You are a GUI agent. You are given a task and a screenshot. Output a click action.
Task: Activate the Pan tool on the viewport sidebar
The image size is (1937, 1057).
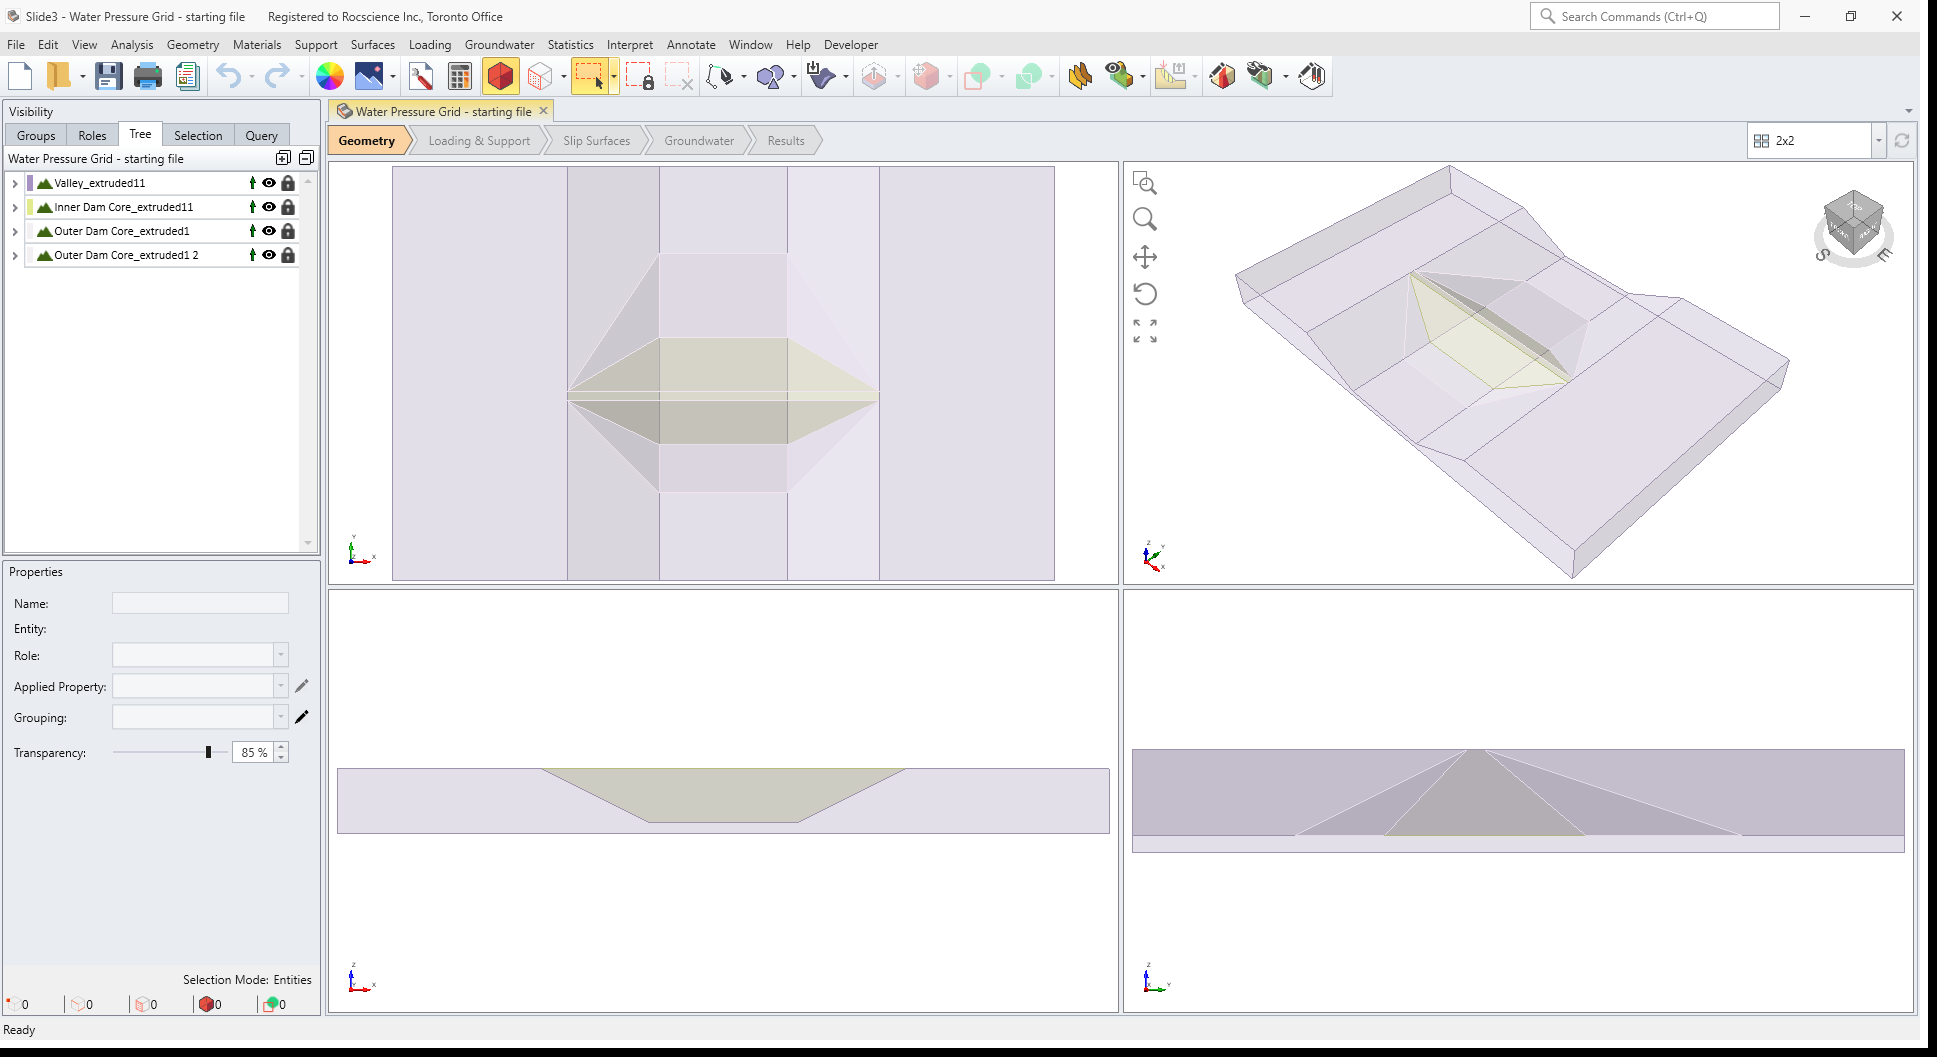click(1145, 257)
